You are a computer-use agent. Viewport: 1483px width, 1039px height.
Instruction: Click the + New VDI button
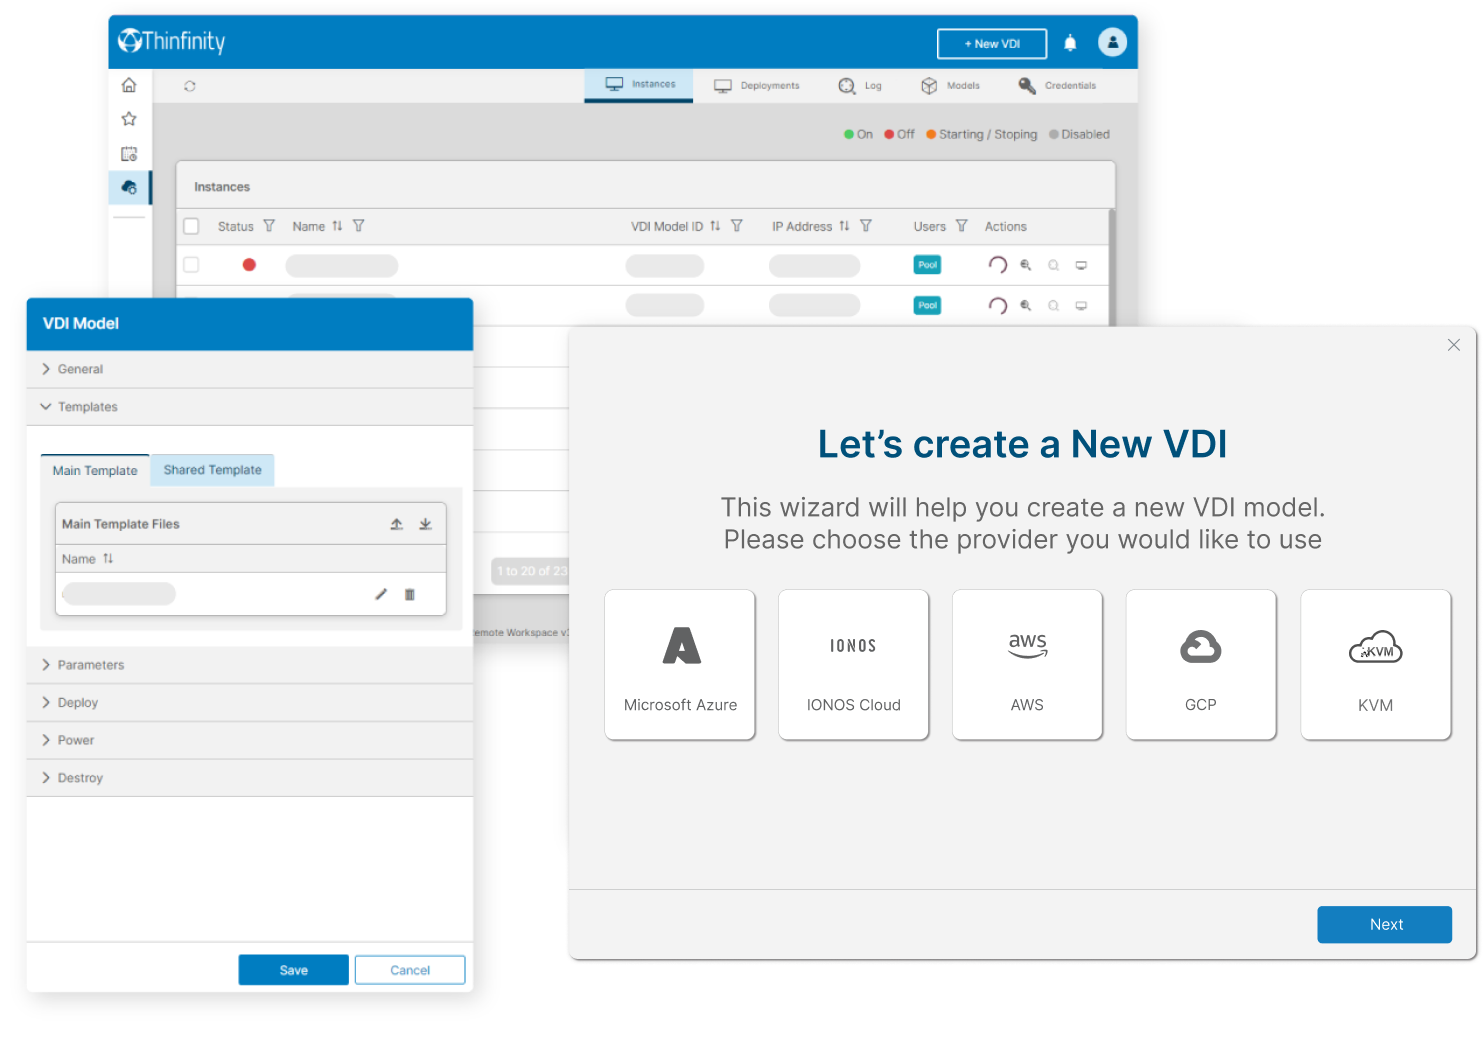(x=992, y=44)
